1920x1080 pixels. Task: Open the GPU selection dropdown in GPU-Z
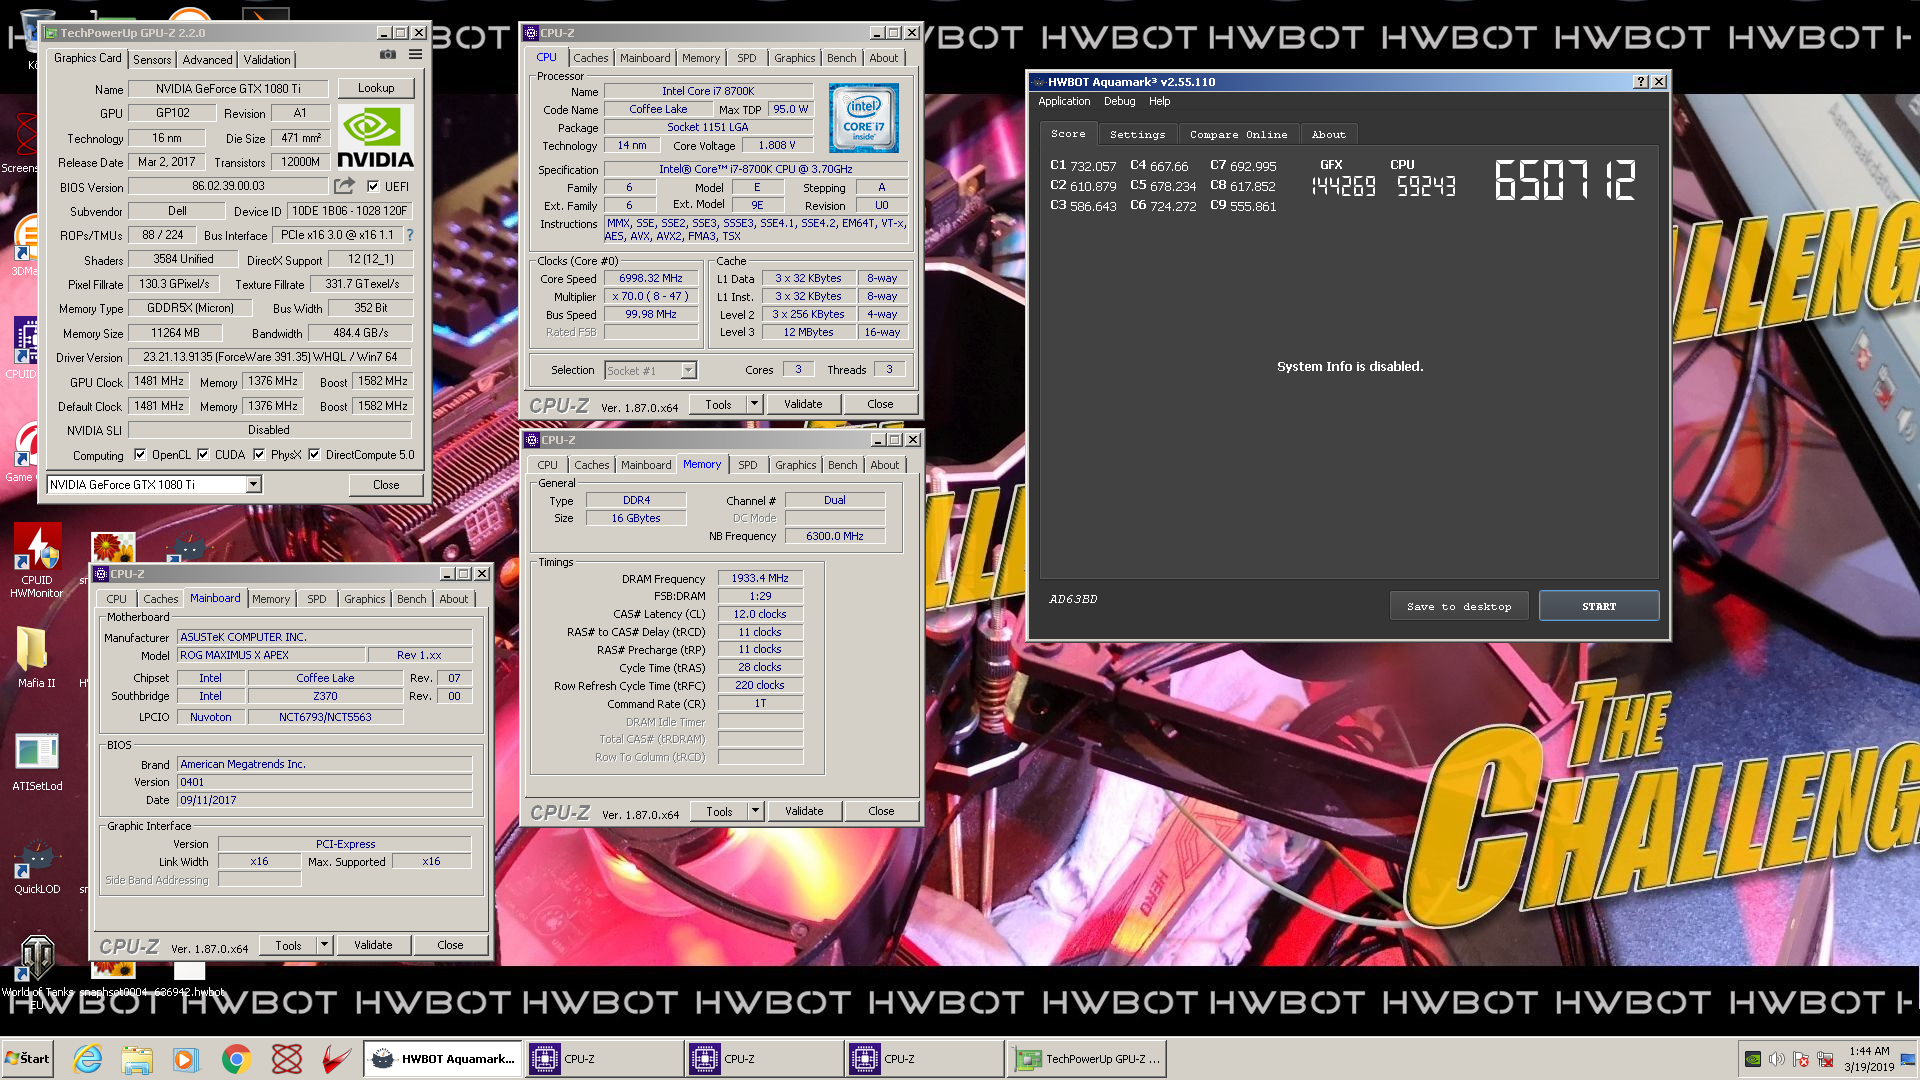pyautogui.click(x=254, y=484)
